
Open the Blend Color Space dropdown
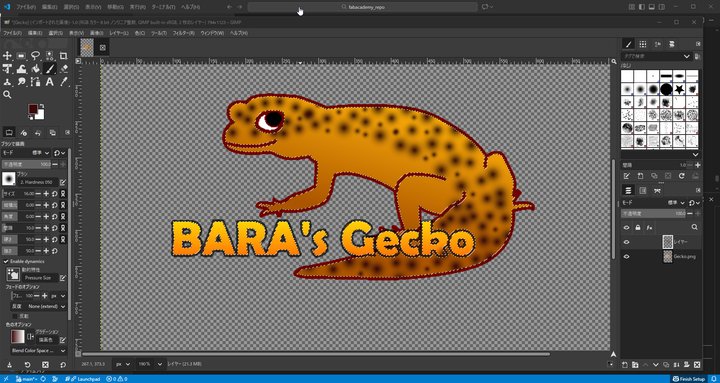(39, 350)
